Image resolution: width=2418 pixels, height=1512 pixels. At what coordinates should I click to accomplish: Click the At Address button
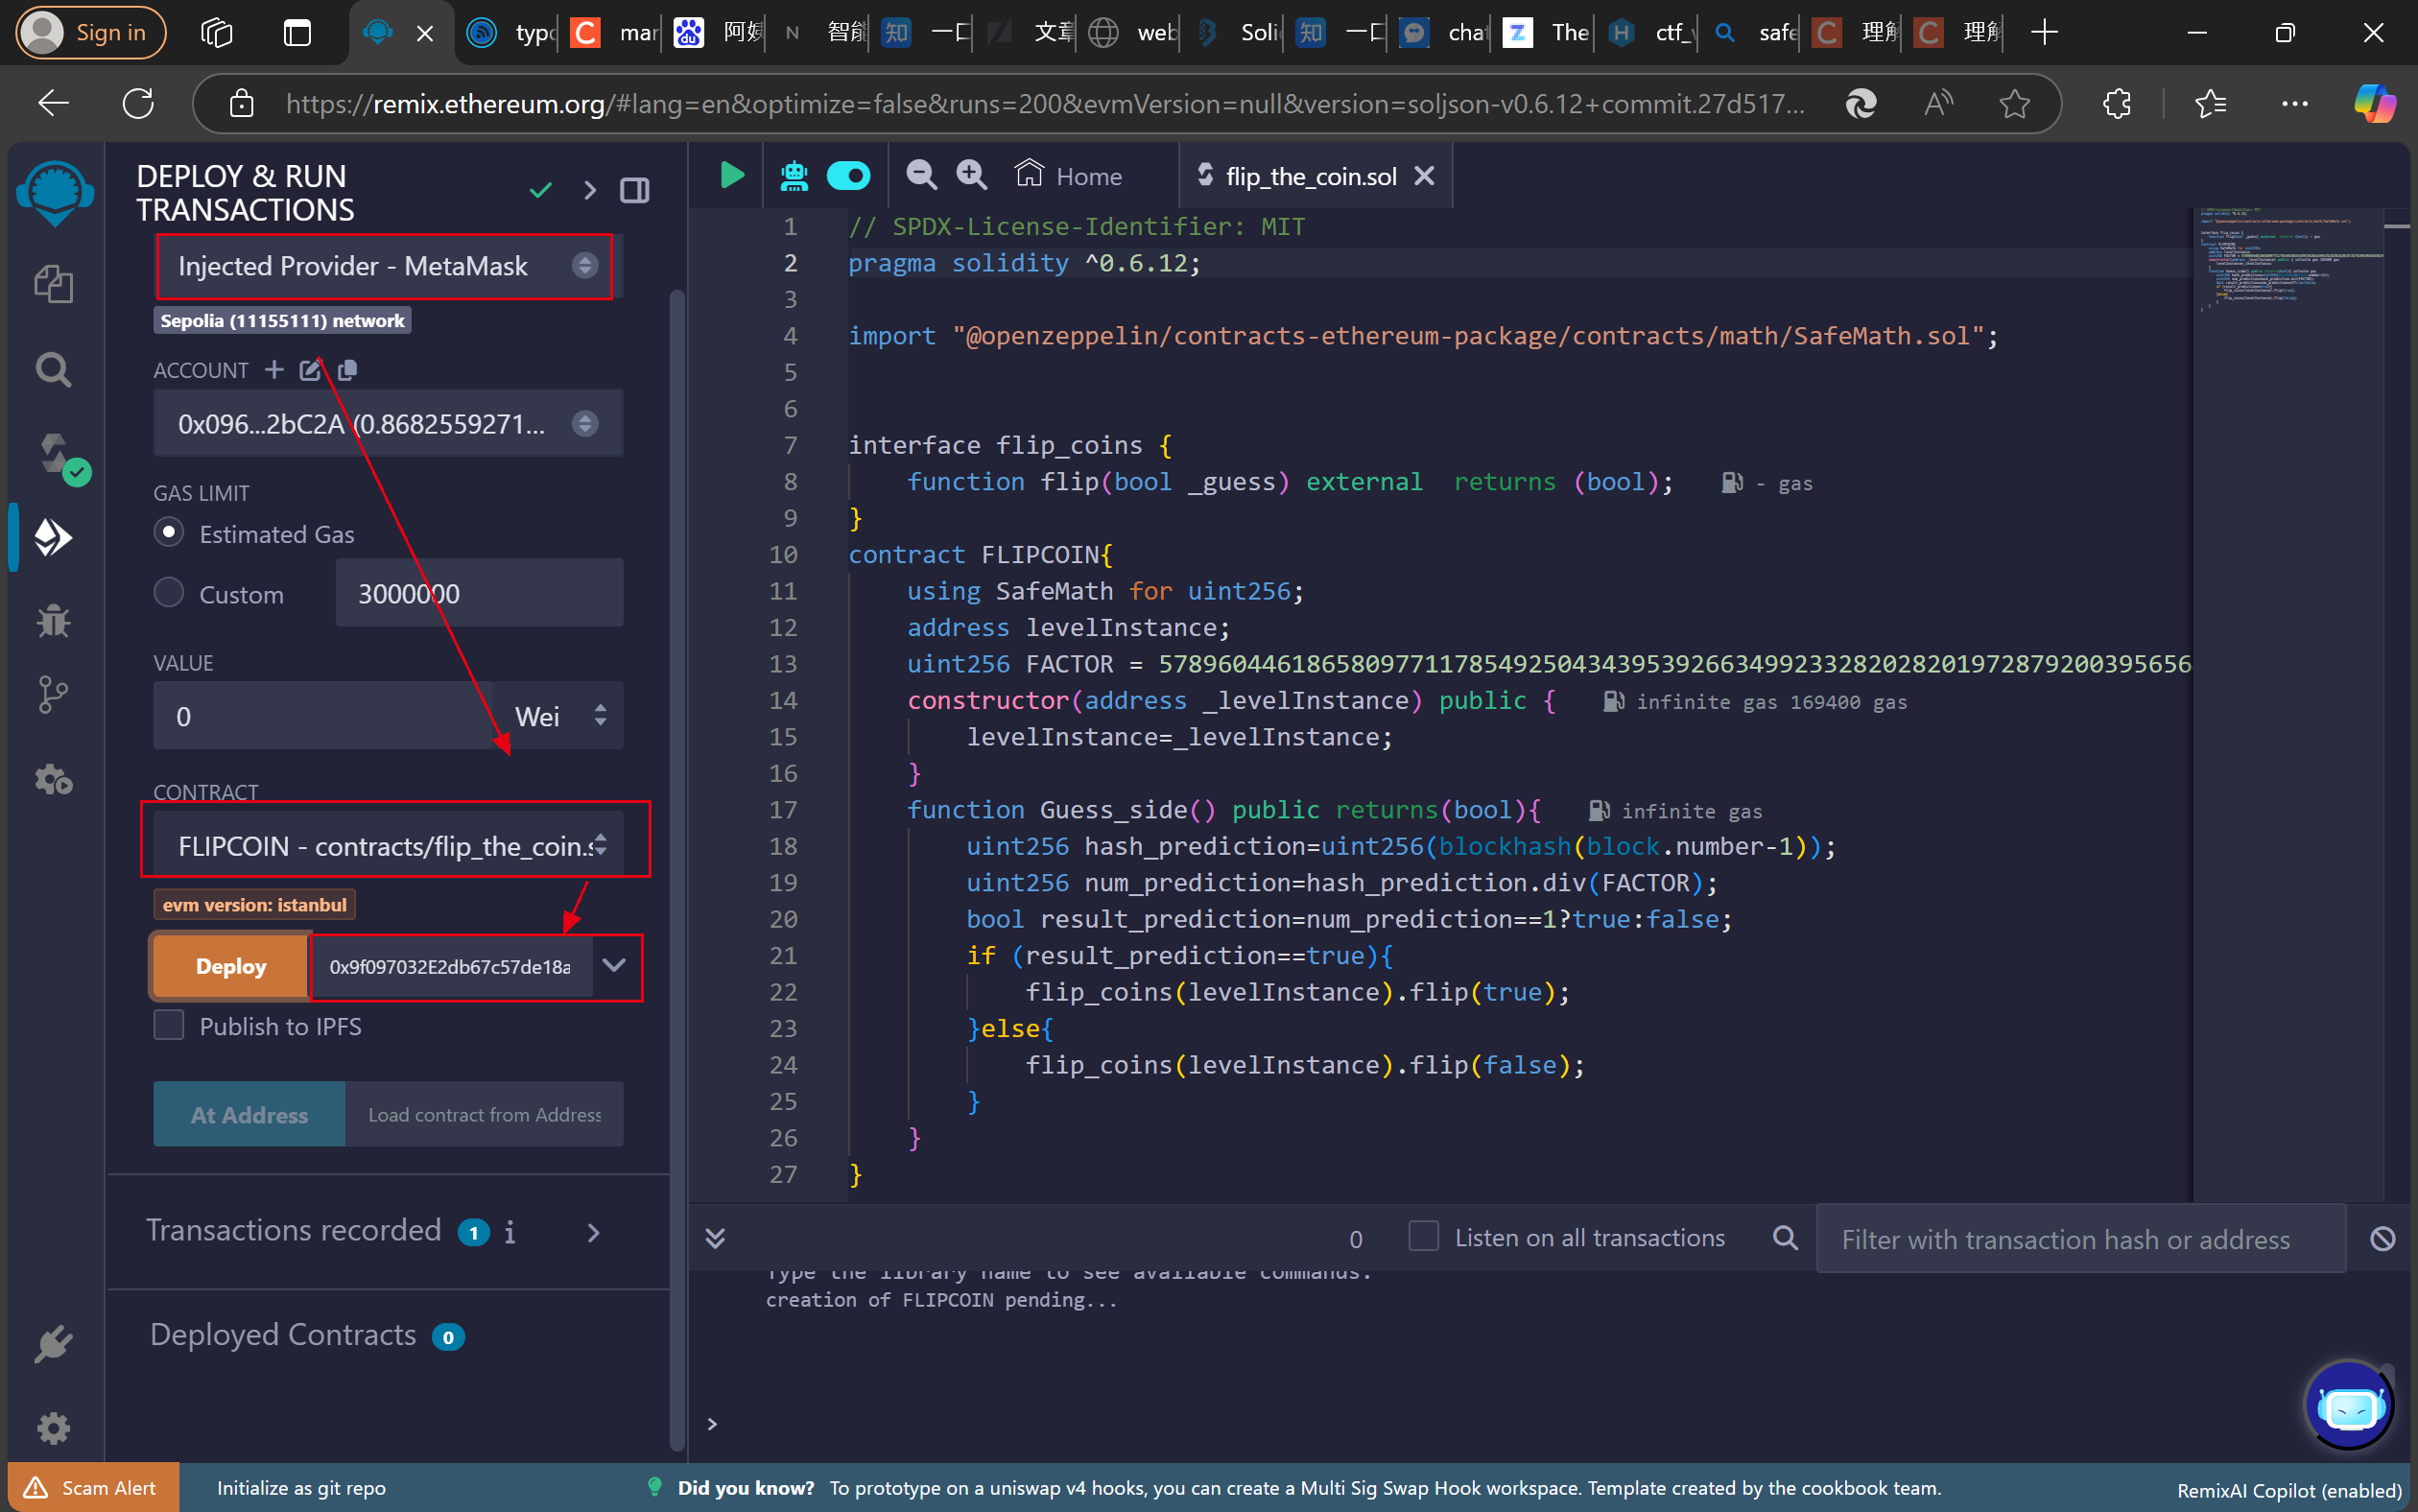click(249, 1114)
